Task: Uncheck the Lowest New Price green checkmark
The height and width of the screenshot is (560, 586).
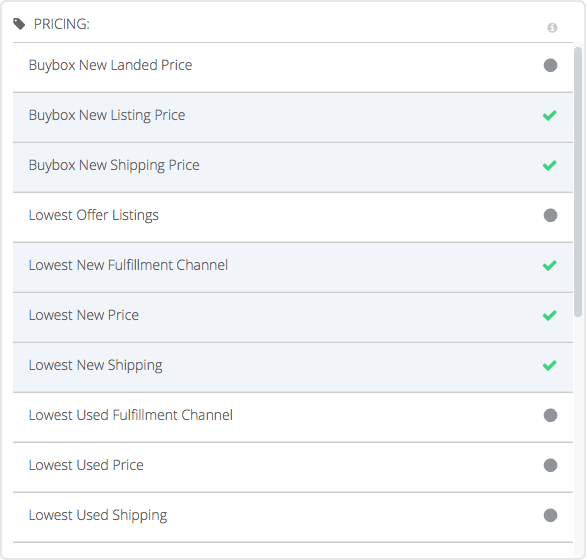Action: (x=549, y=316)
